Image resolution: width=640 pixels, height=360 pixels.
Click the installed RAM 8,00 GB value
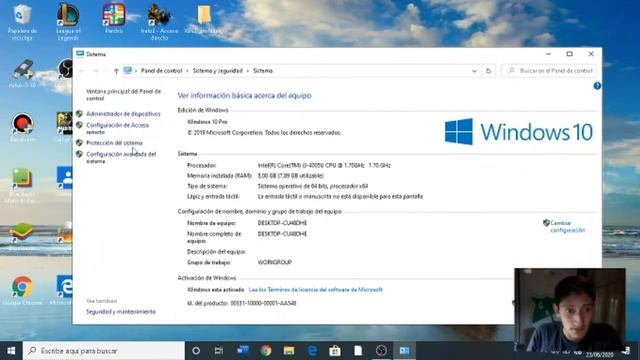291,176
